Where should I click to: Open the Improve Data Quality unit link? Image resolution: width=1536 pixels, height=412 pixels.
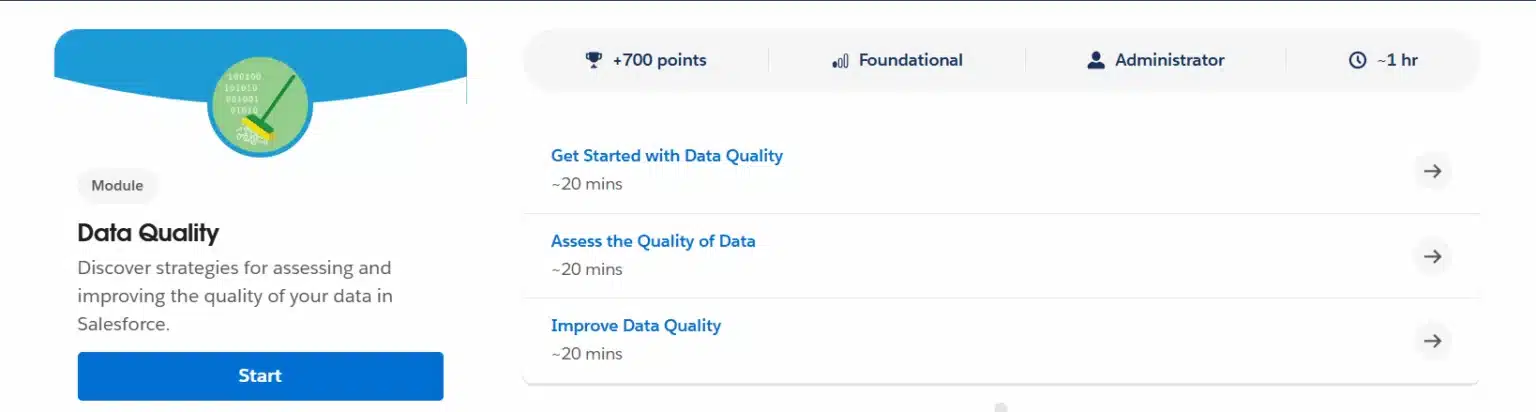636,326
